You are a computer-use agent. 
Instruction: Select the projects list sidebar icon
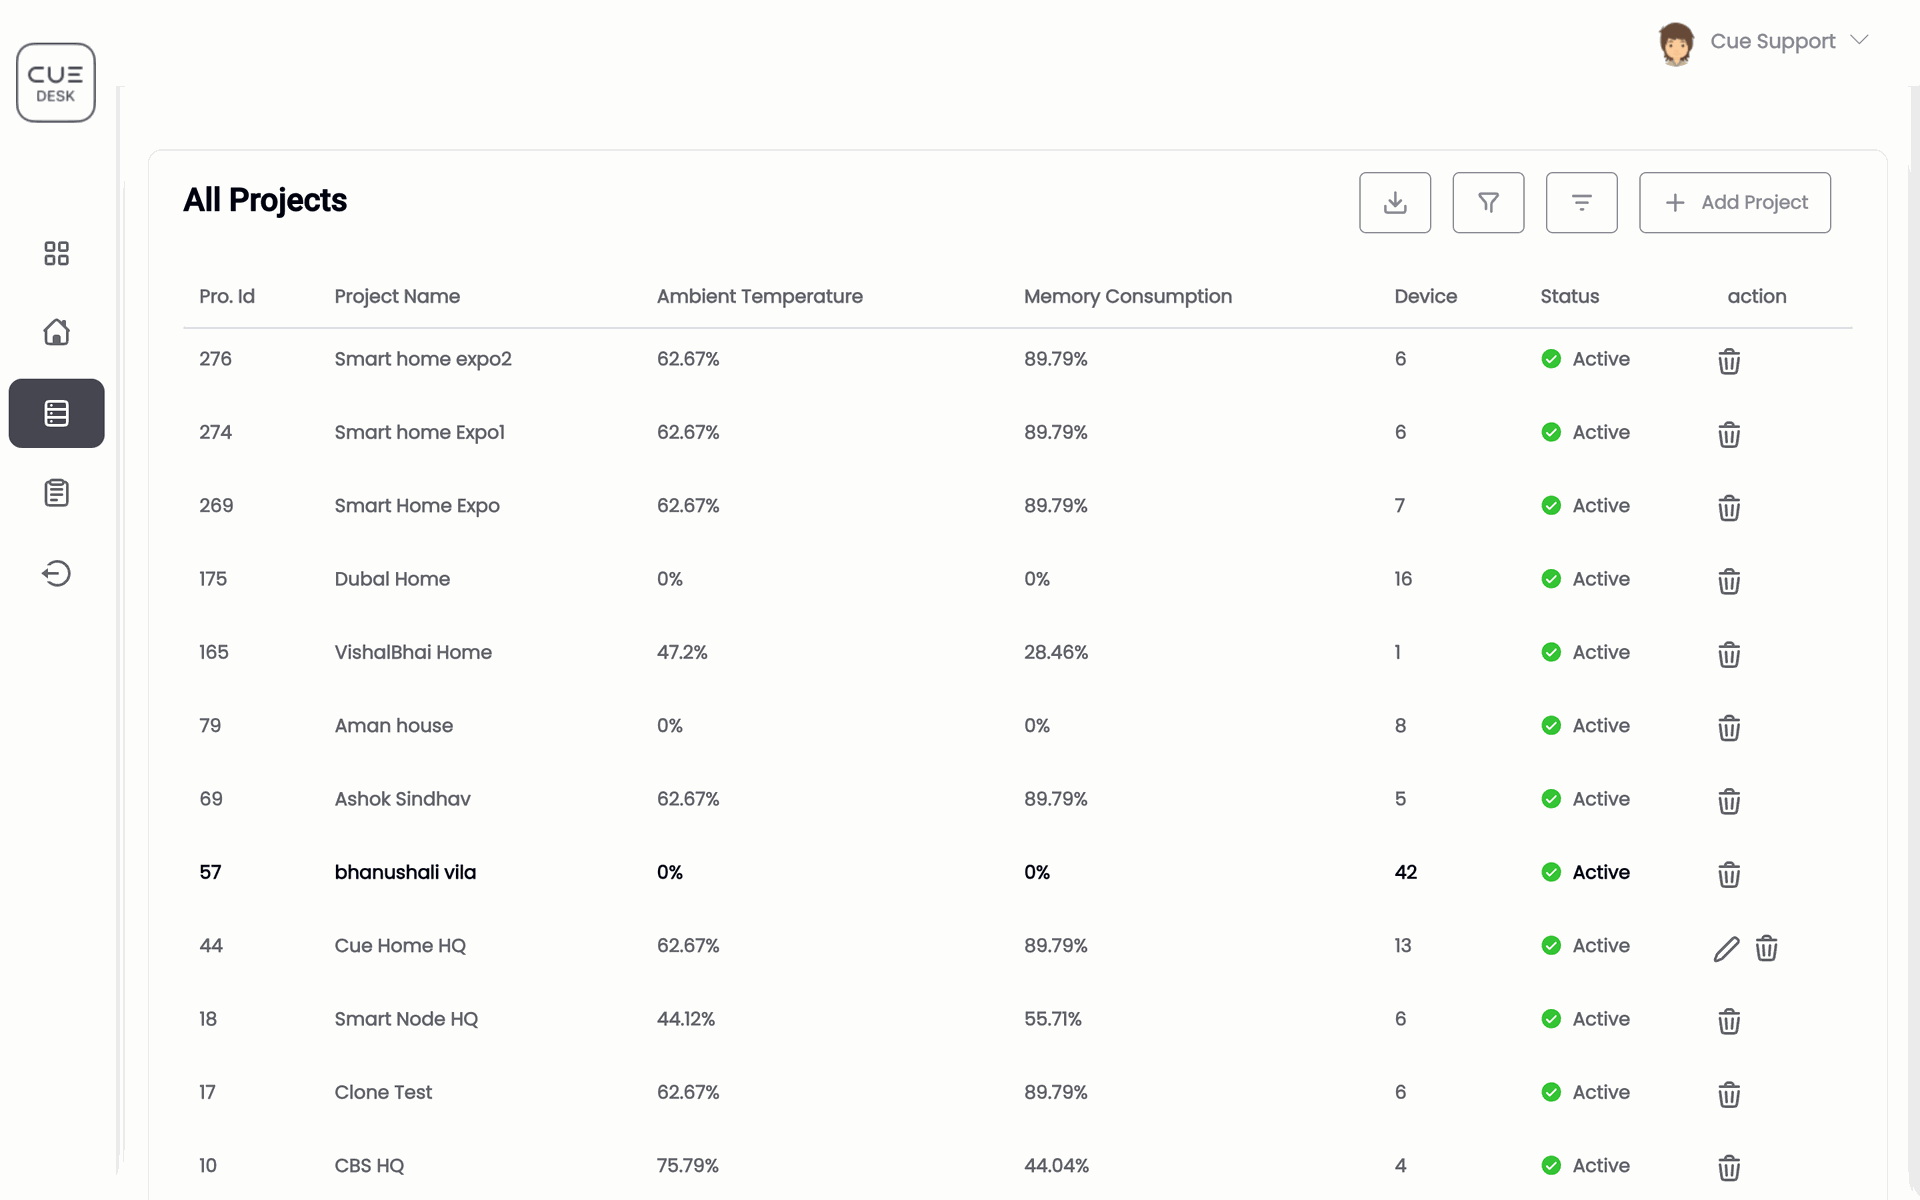pyautogui.click(x=56, y=413)
